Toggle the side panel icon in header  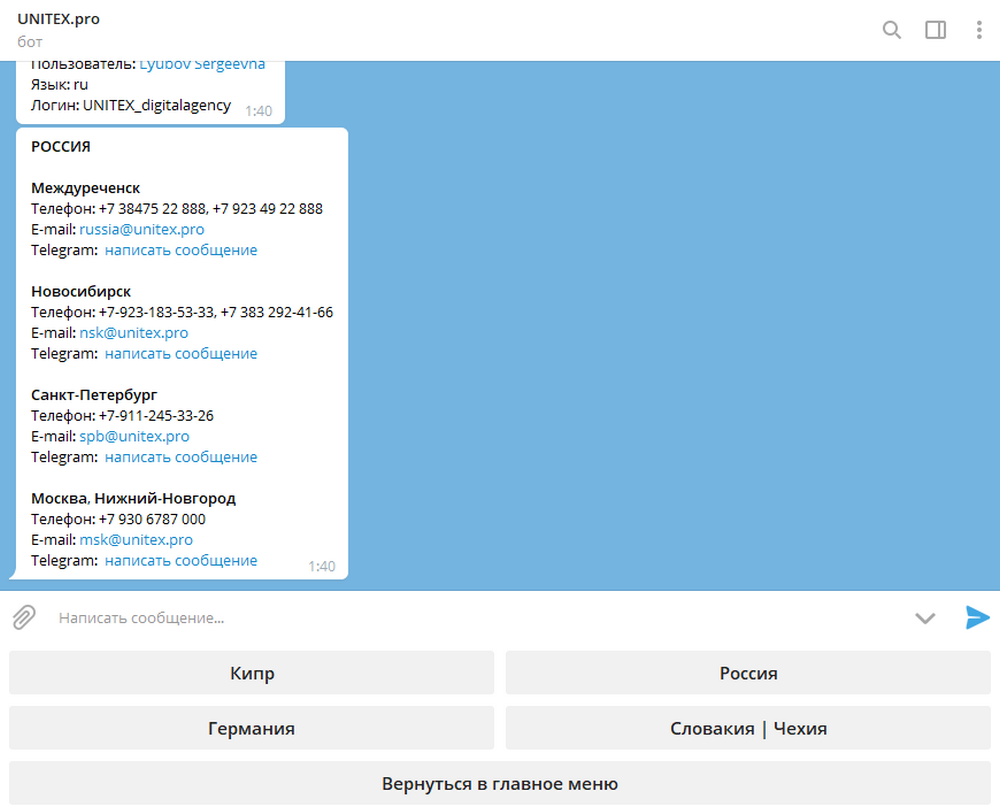[x=935, y=30]
